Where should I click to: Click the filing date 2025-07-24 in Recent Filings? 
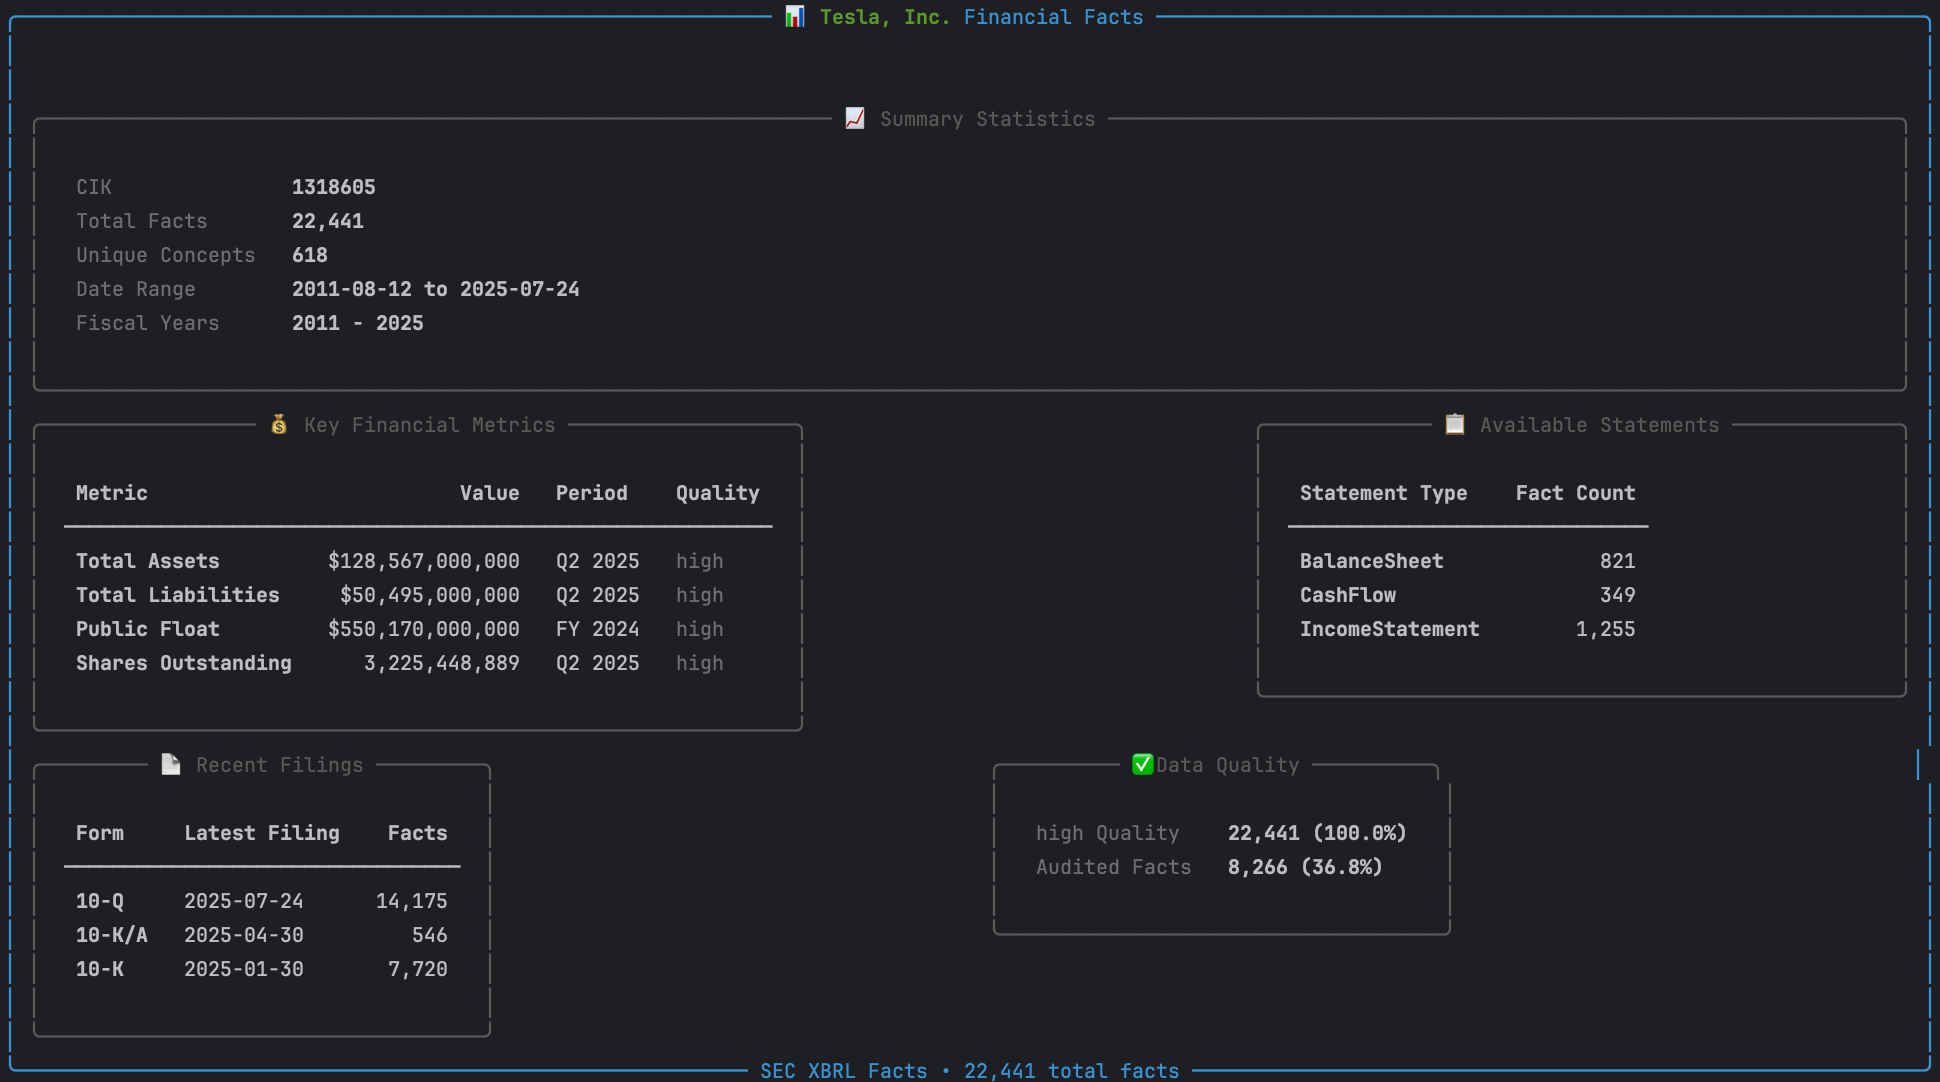[x=244, y=901]
